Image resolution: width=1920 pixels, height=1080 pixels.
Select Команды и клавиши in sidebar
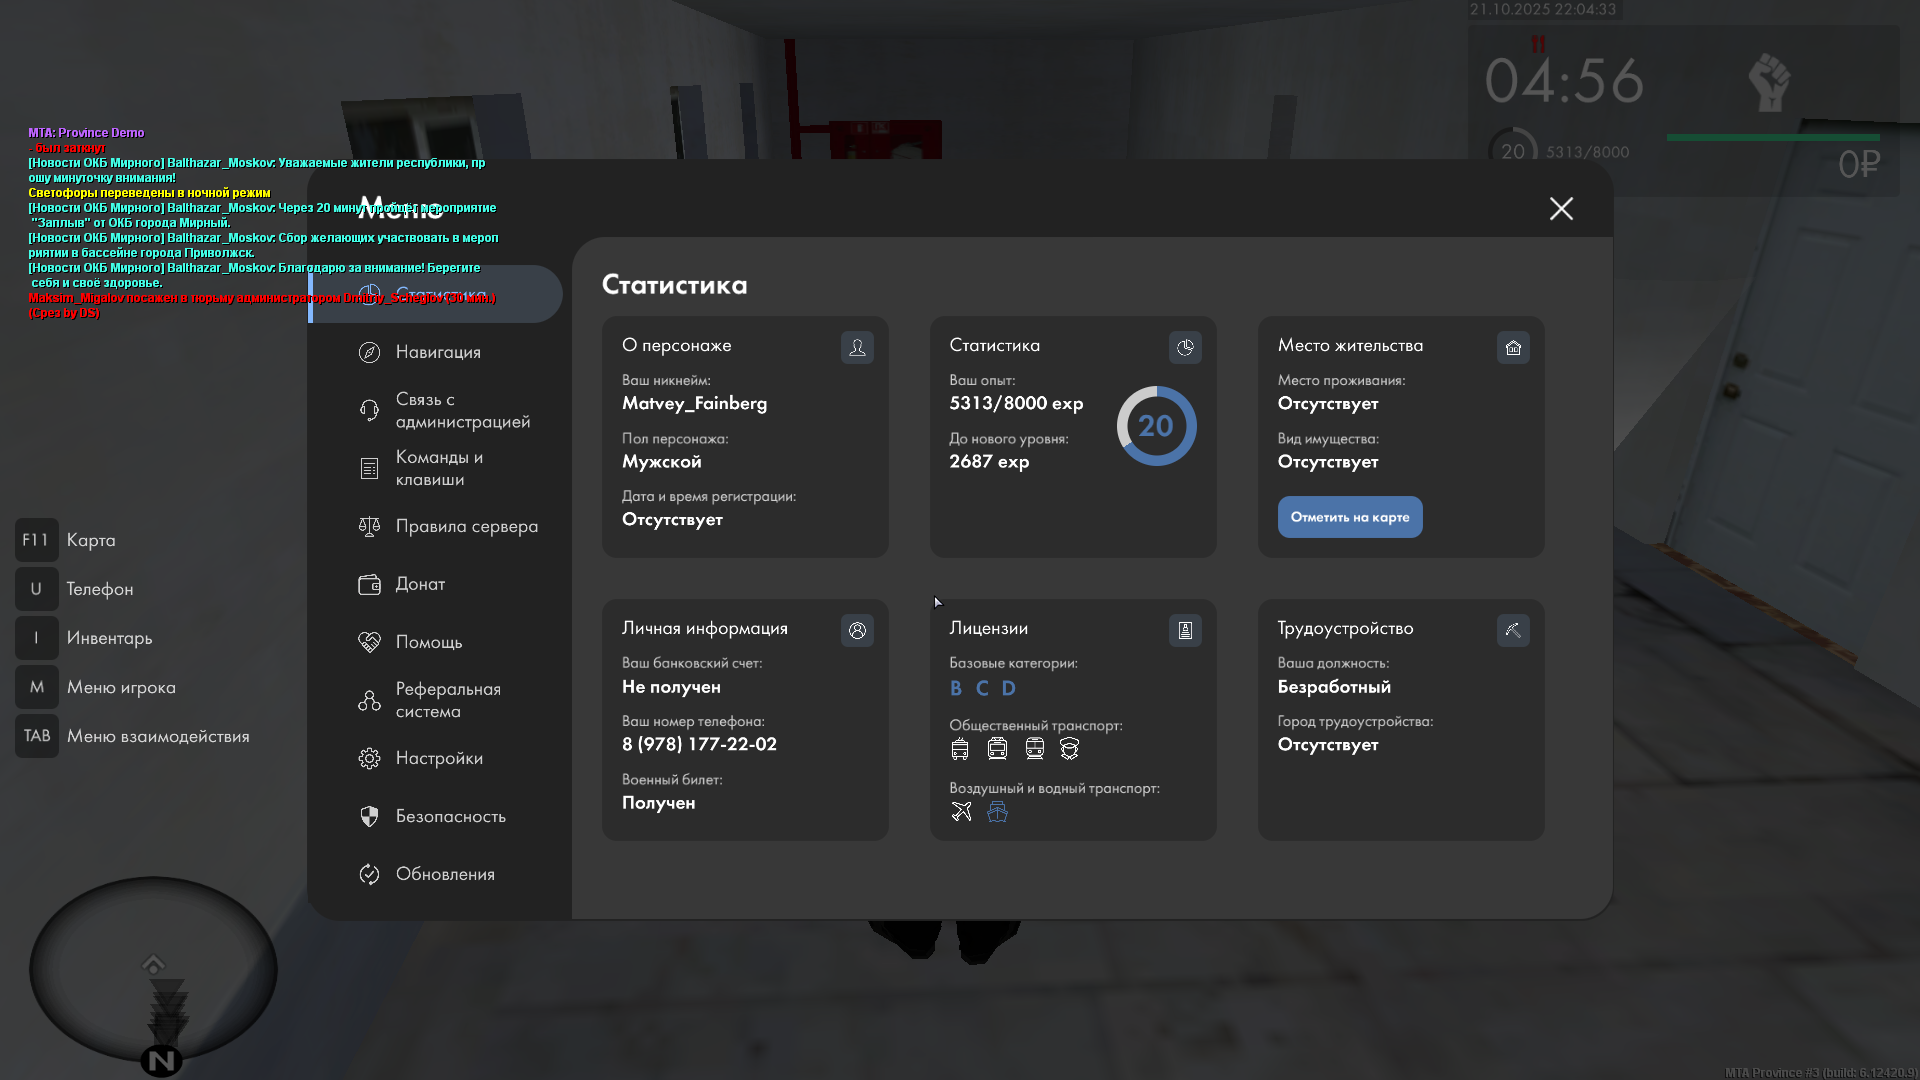coord(438,468)
